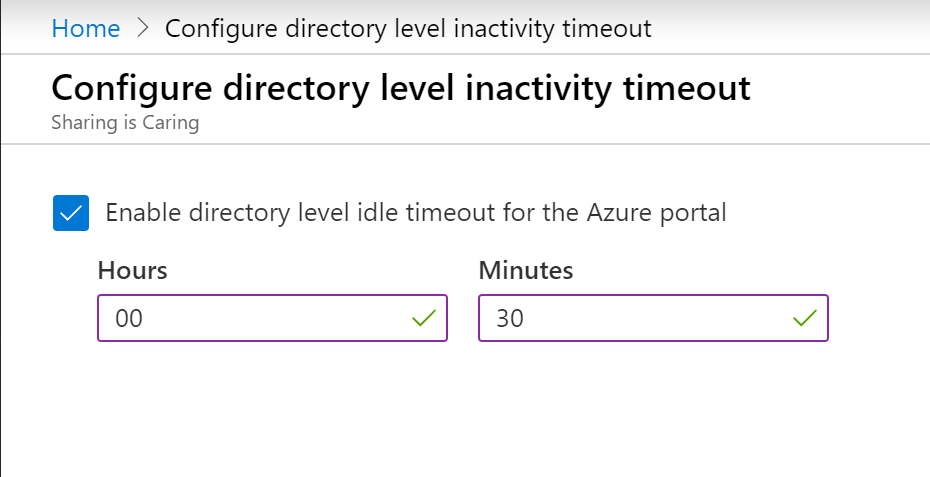930x477 pixels.
Task: Click the Minutes field label
Action: [526, 271]
